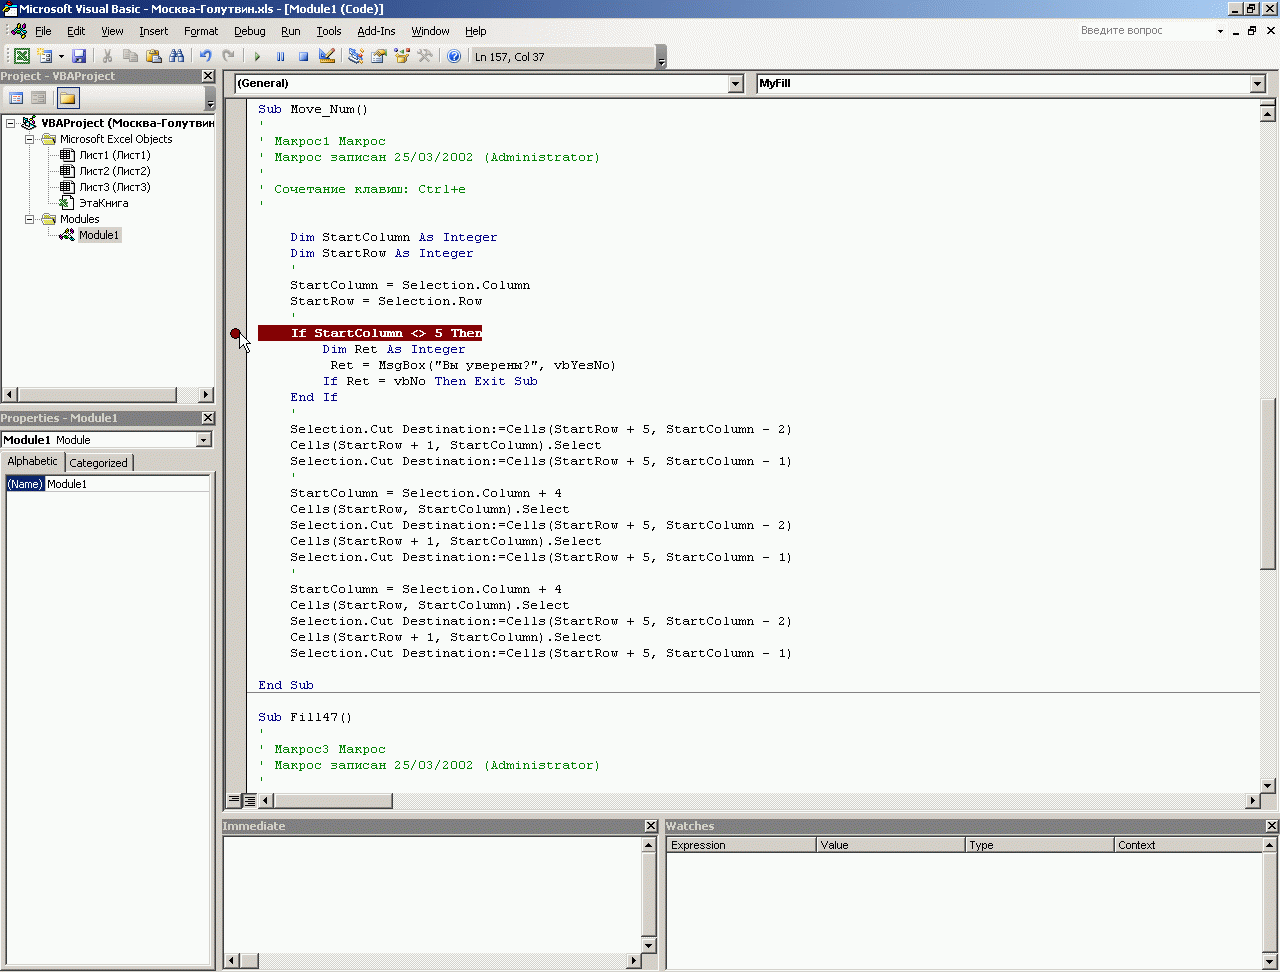Collapse the Modules folder
Image resolution: width=1280 pixels, height=972 pixels.
(x=30, y=219)
